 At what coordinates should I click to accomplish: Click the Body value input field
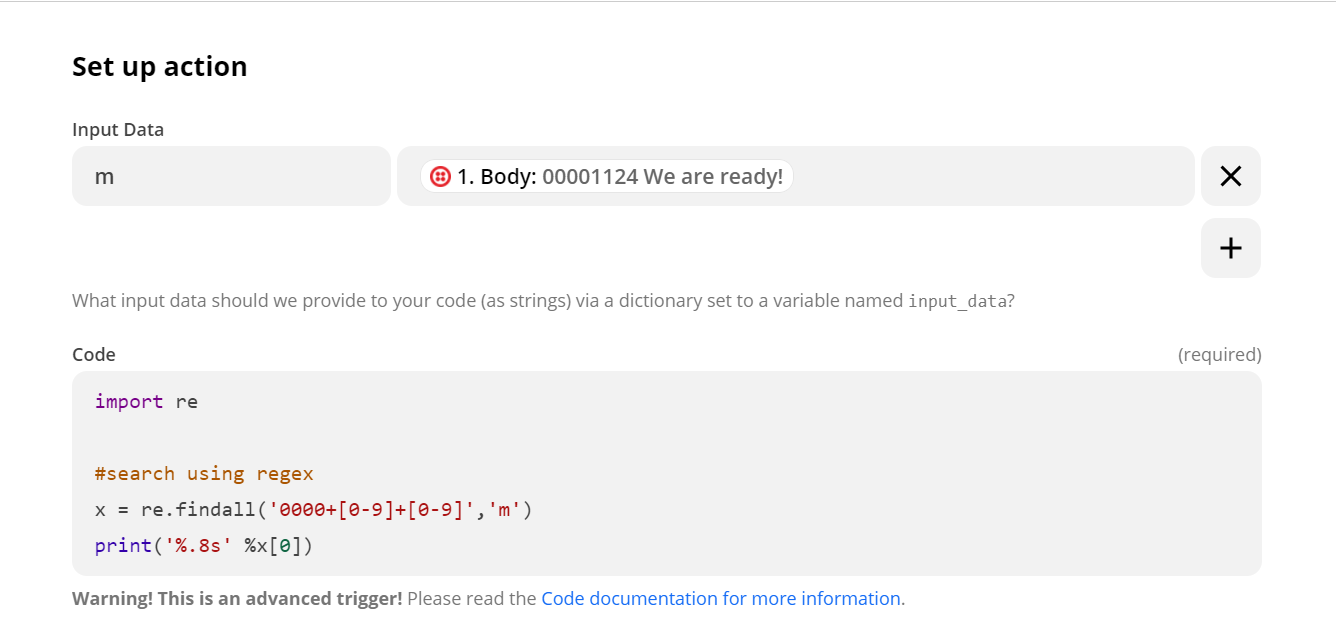point(796,176)
